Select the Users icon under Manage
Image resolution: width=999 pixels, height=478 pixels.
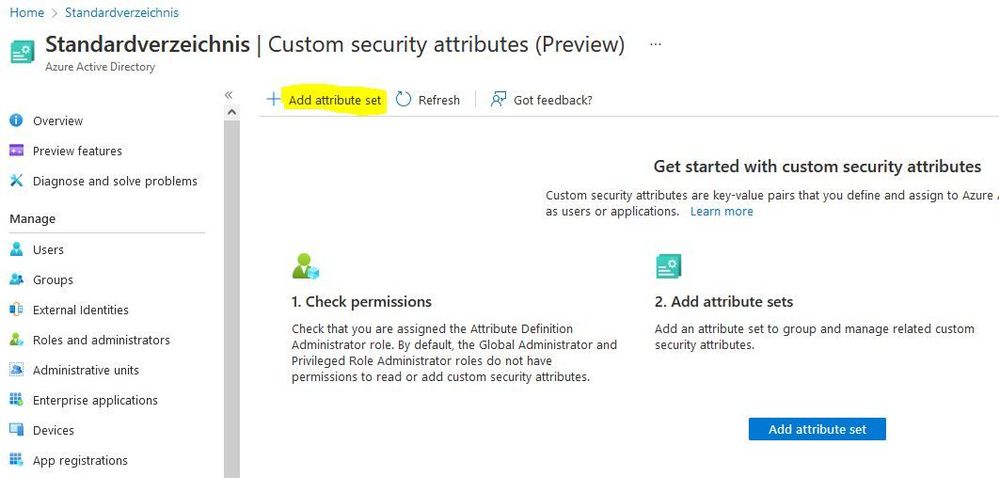pos(16,249)
